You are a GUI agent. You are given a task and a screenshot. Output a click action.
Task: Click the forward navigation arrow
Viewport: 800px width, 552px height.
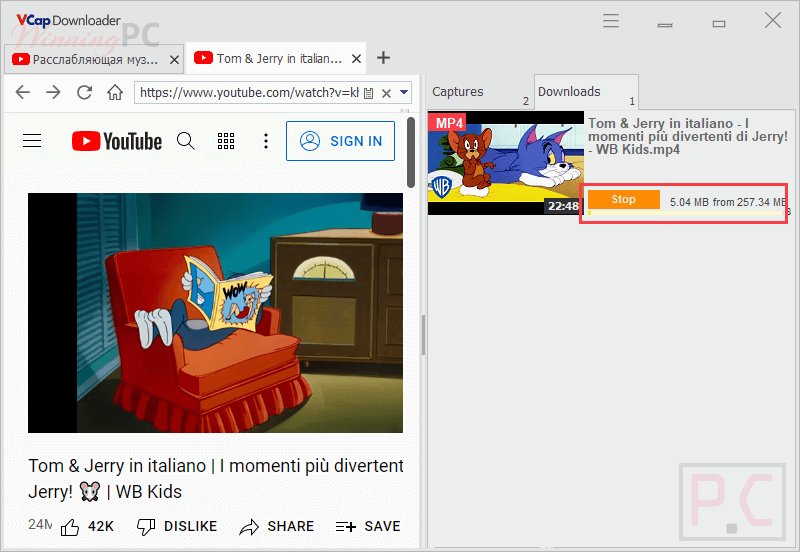tap(53, 93)
